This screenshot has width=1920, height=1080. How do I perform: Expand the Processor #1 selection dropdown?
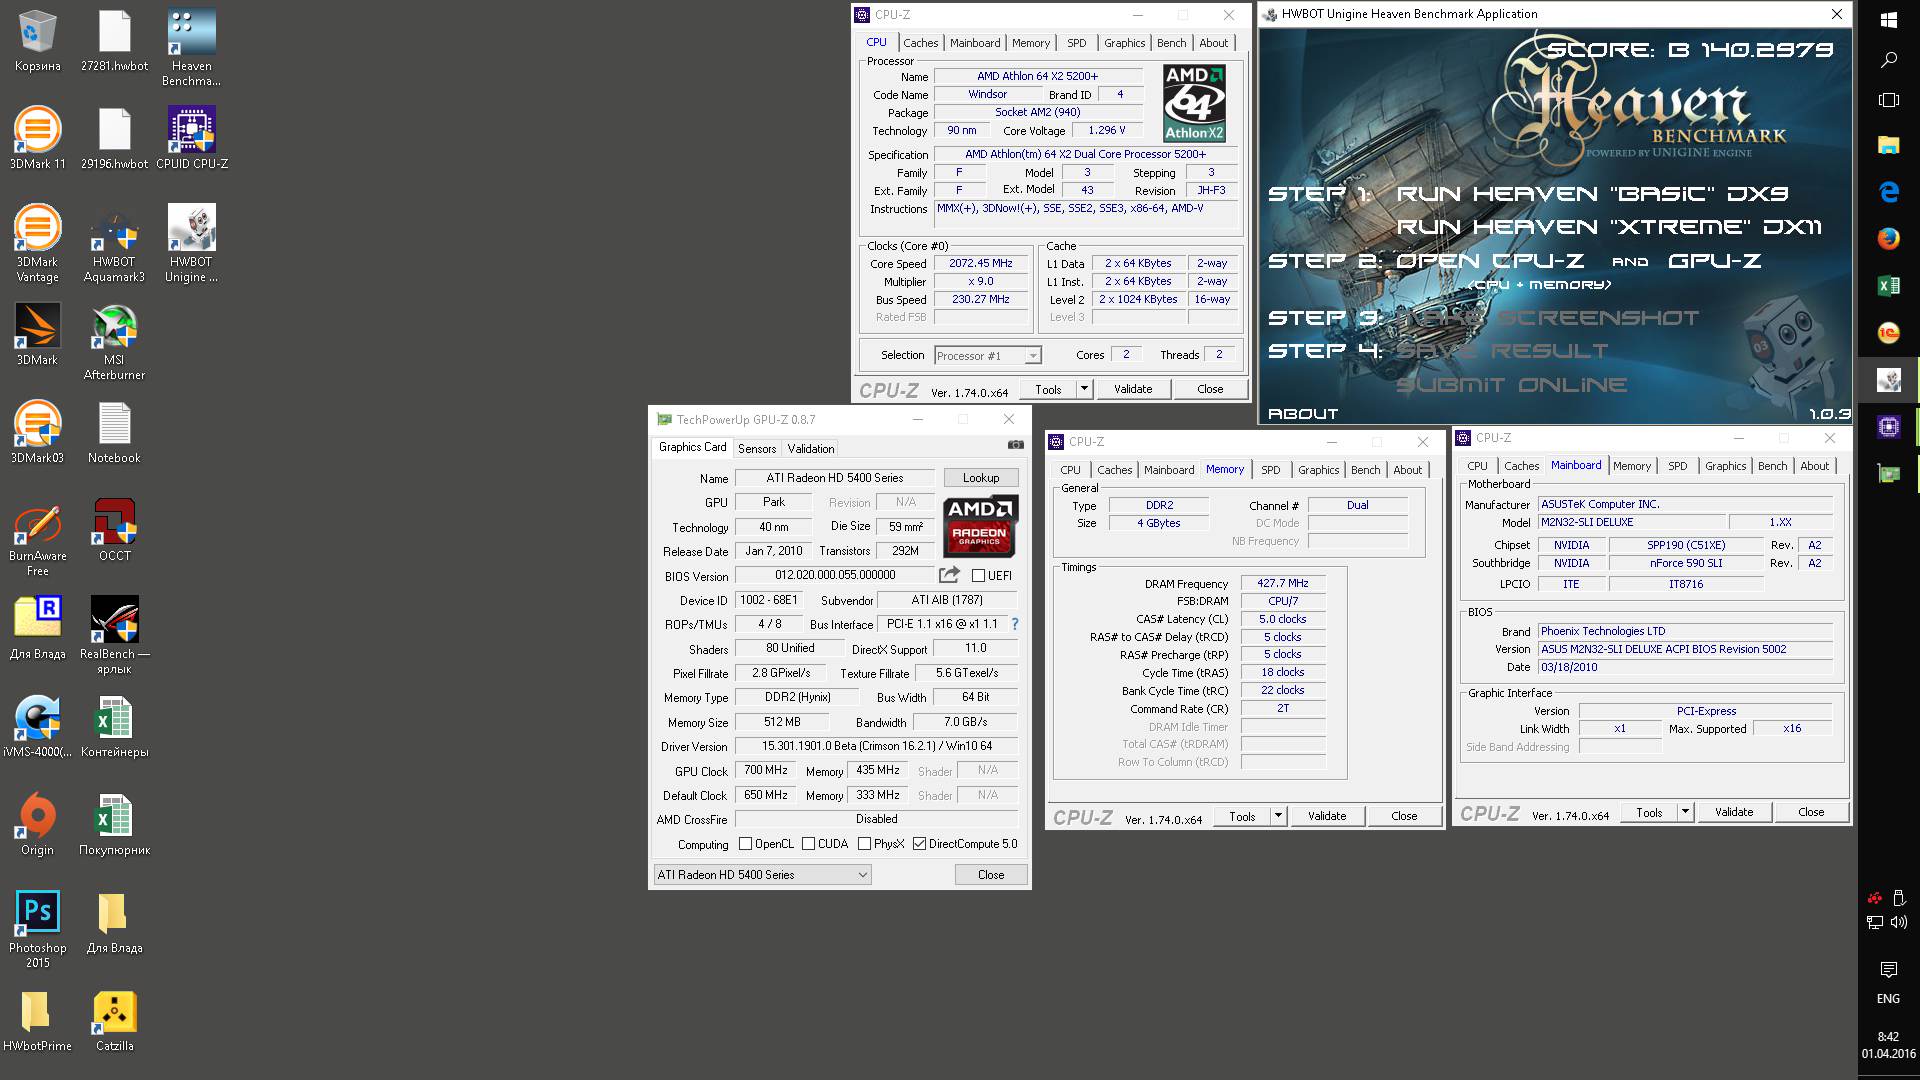(1032, 356)
